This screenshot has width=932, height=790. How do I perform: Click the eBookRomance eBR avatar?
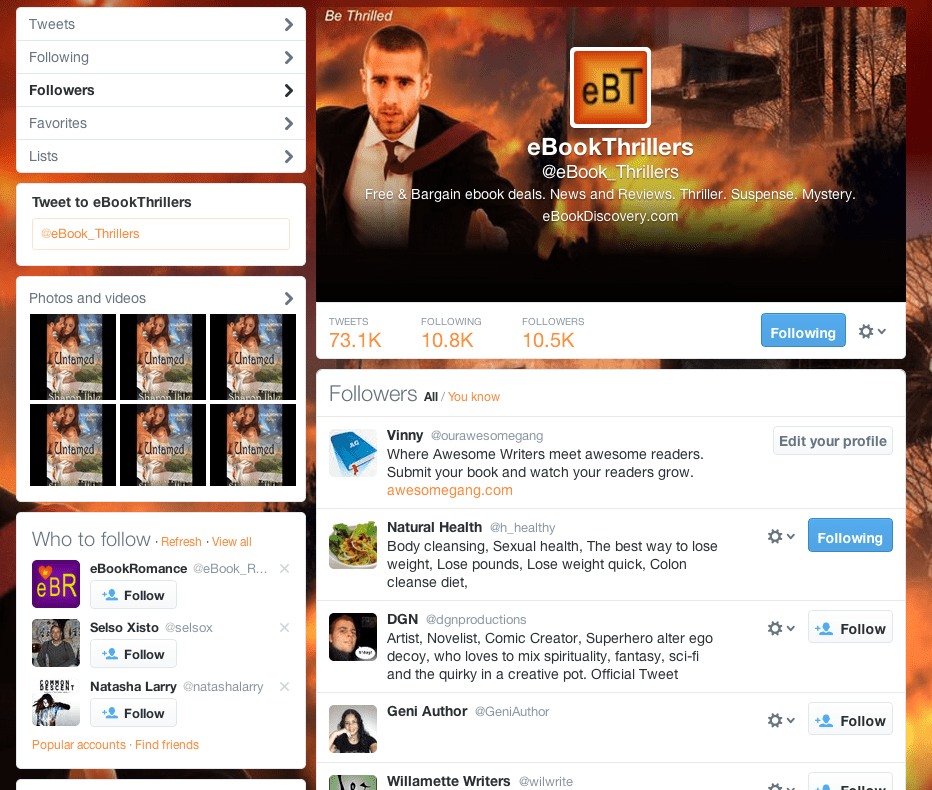point(56,584)
